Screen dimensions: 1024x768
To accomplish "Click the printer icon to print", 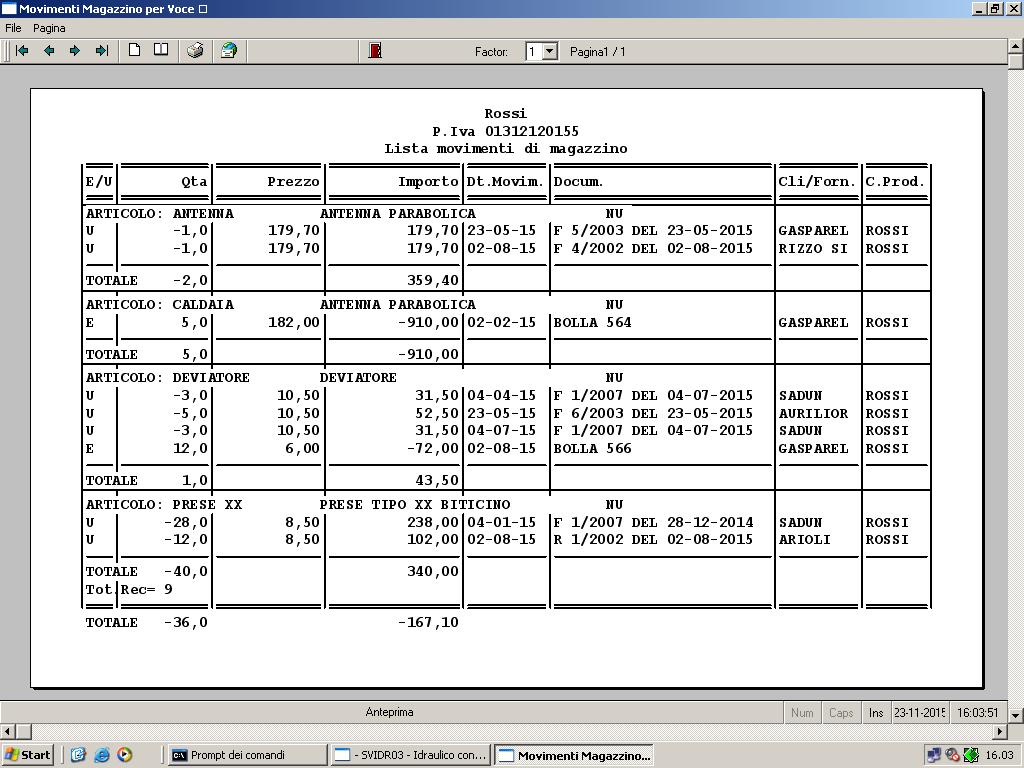I will click(x=195, y=50).
